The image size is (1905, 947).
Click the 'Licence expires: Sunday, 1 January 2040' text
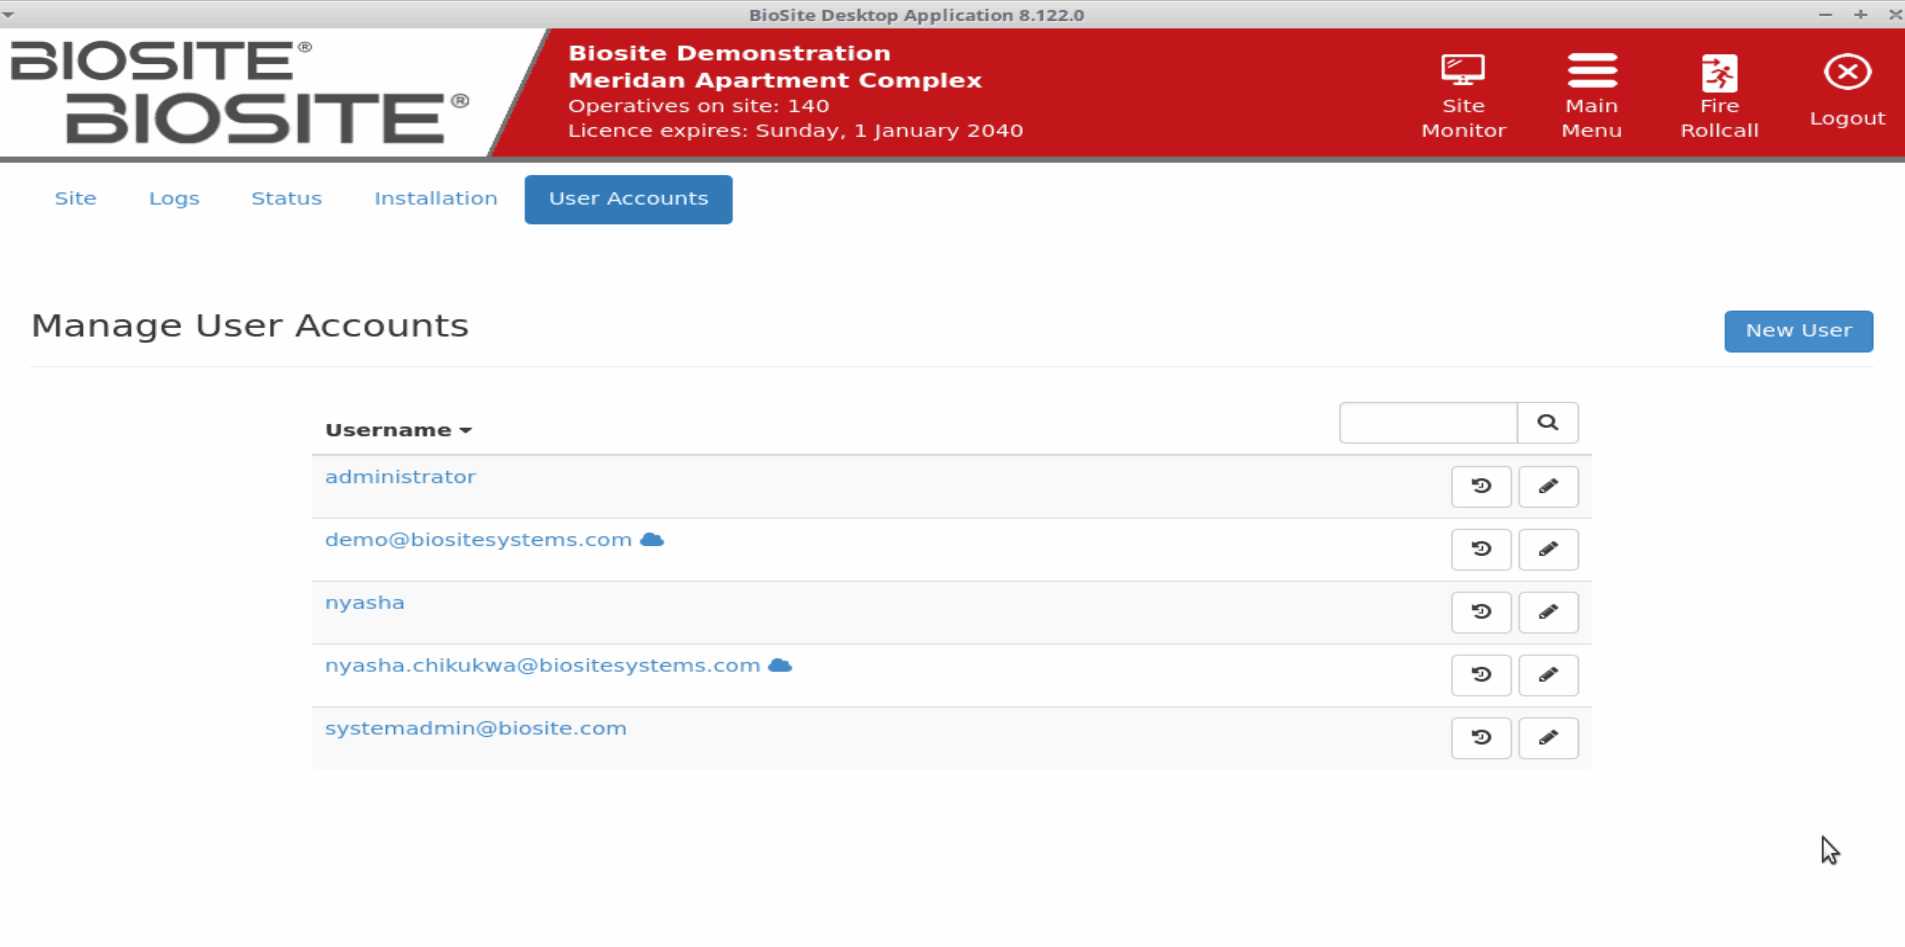coord(795,131)
